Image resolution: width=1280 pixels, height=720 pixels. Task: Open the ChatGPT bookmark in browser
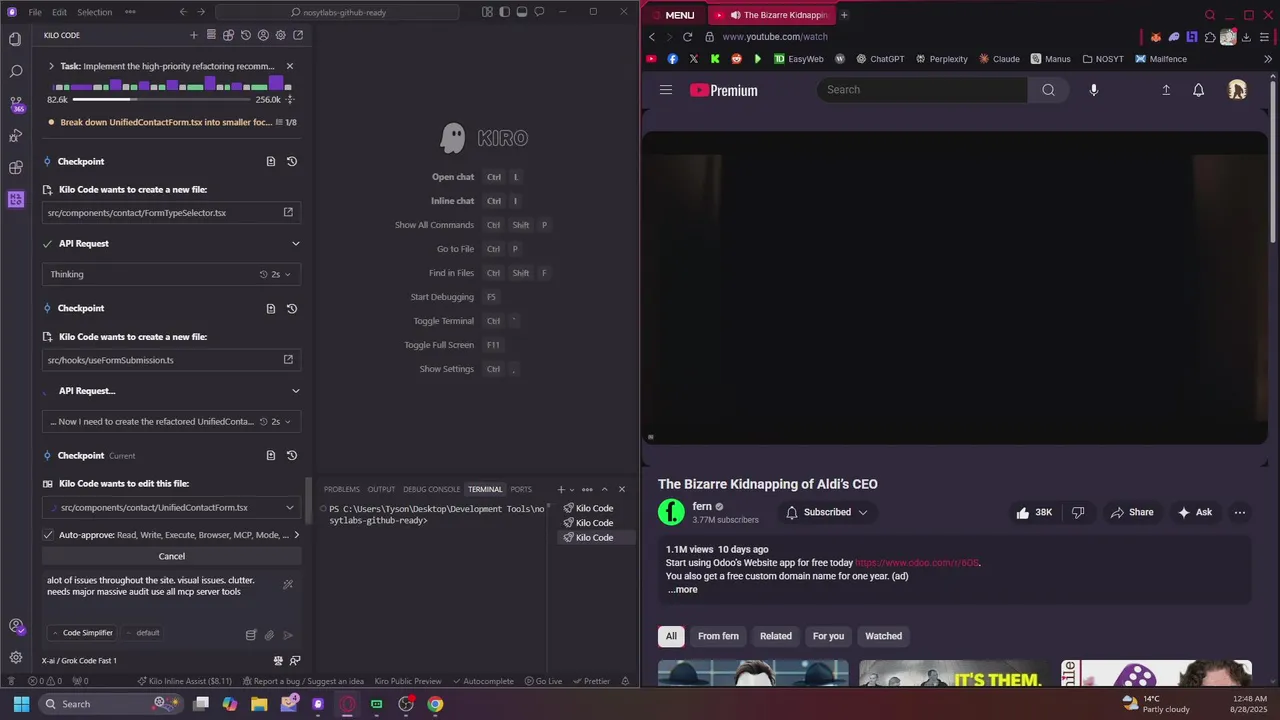[x=879, y=59]
